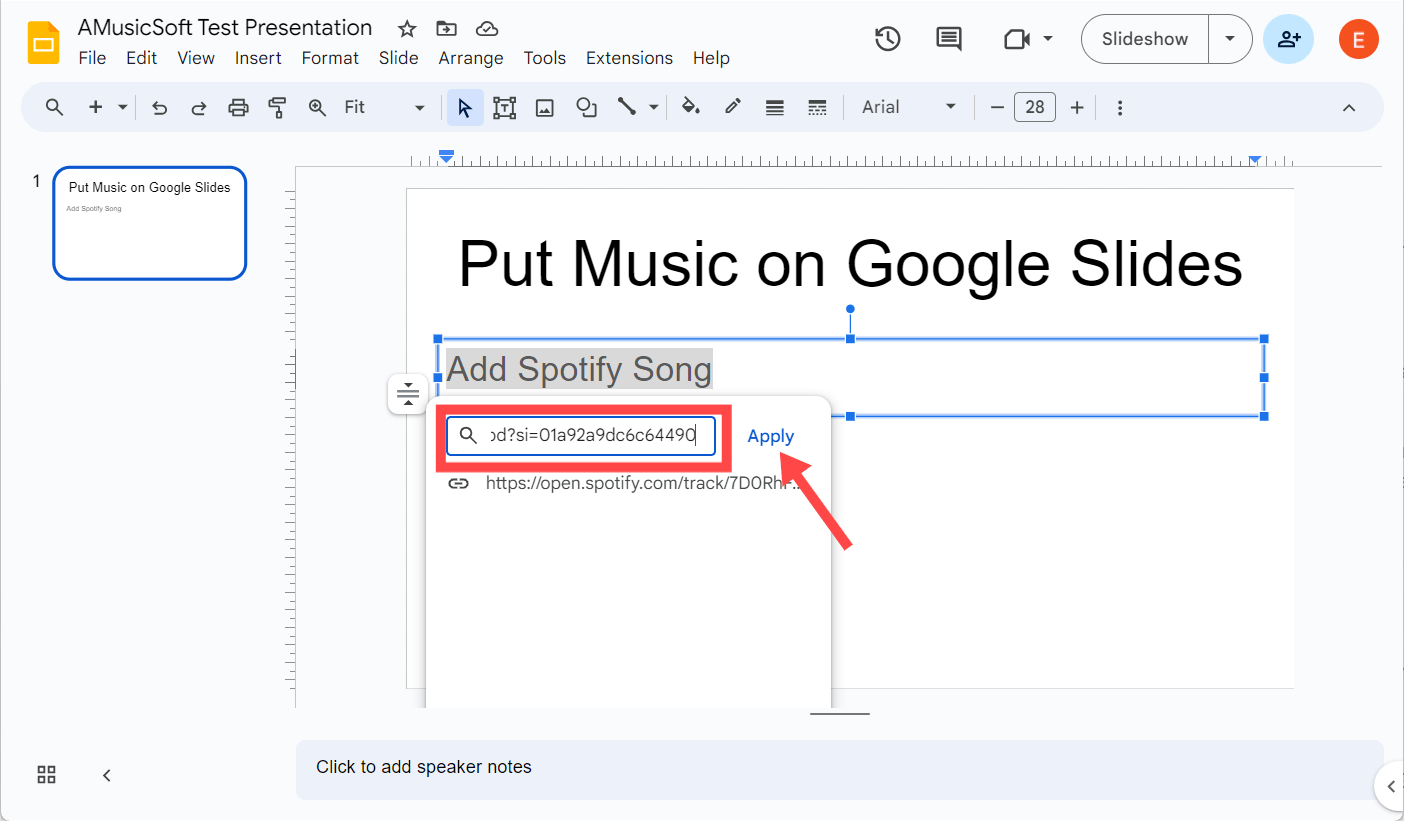Redo the last action
Screen dimensions: 1404x821
coord(199,107)
